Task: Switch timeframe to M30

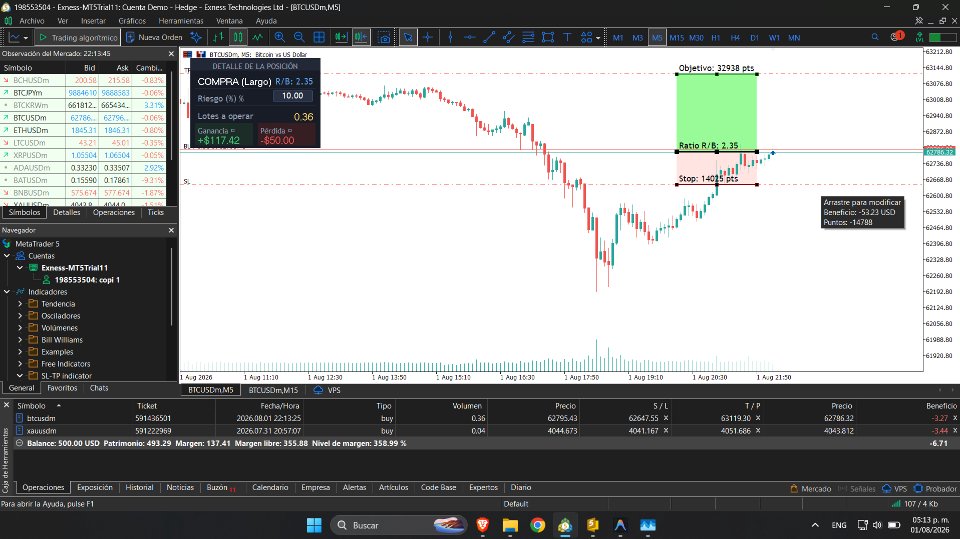Action: coord(696,37)
